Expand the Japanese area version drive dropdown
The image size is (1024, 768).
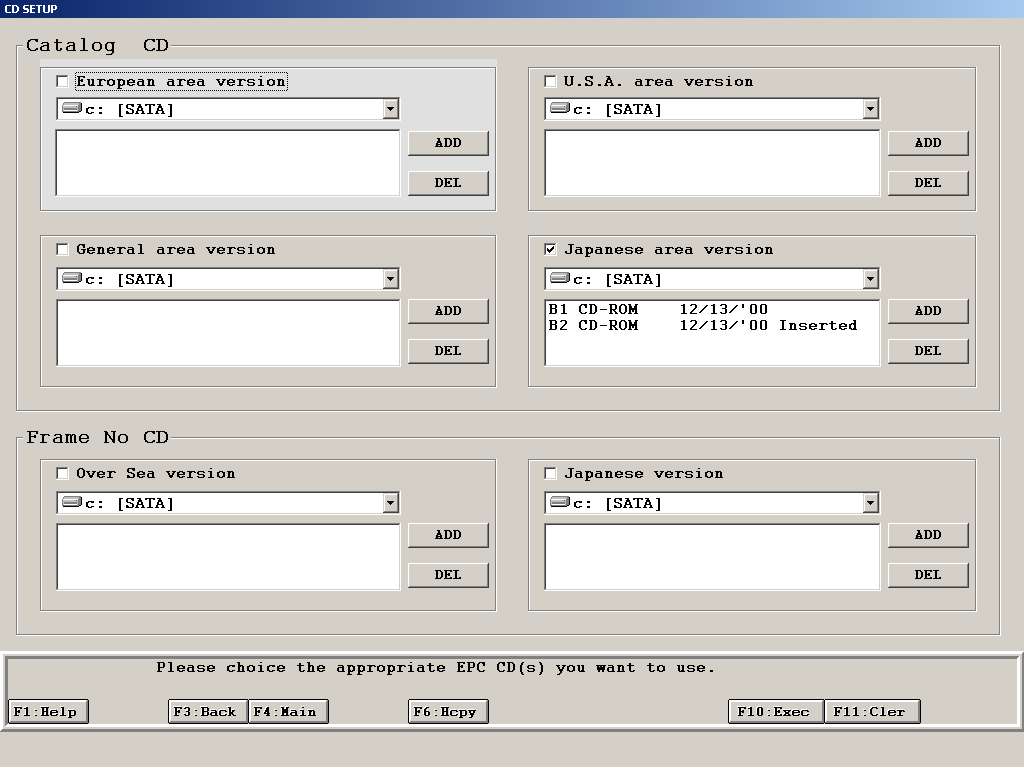pyautogui.click(x=870, y=279)
